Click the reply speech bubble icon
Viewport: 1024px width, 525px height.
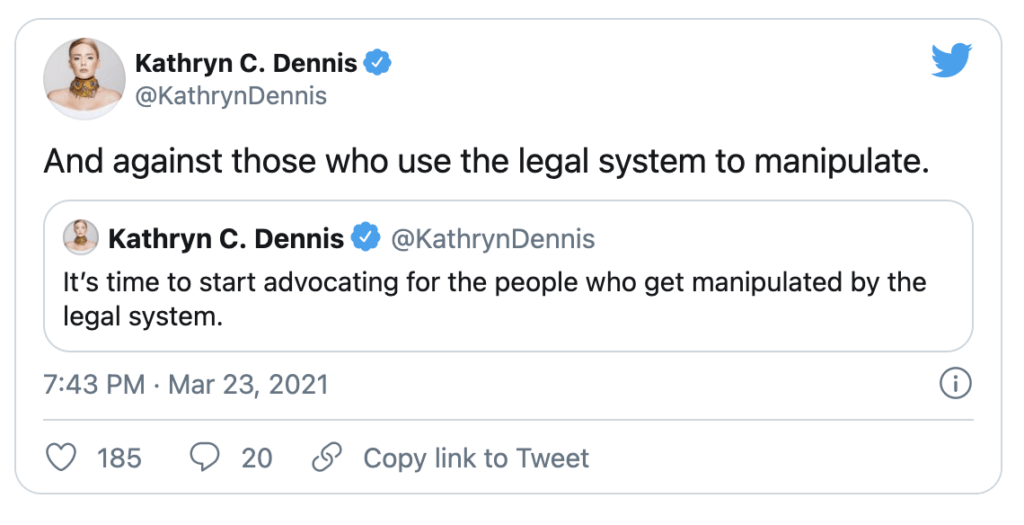(204, 458)
